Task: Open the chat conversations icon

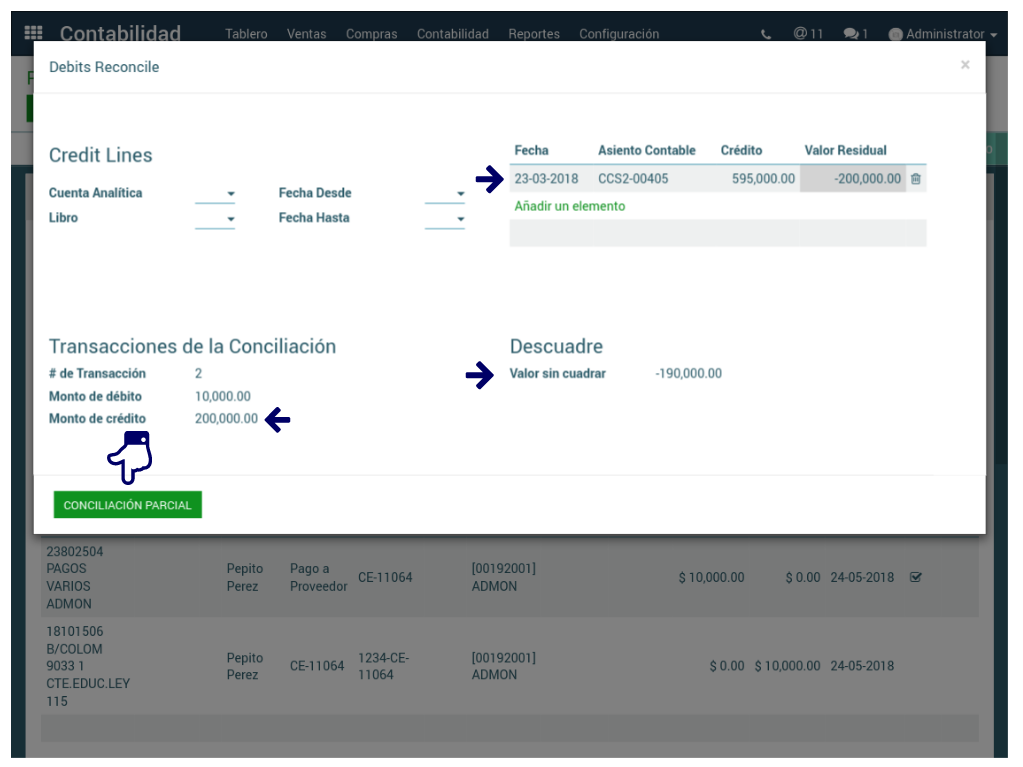Action: click(x=855, y=34)
